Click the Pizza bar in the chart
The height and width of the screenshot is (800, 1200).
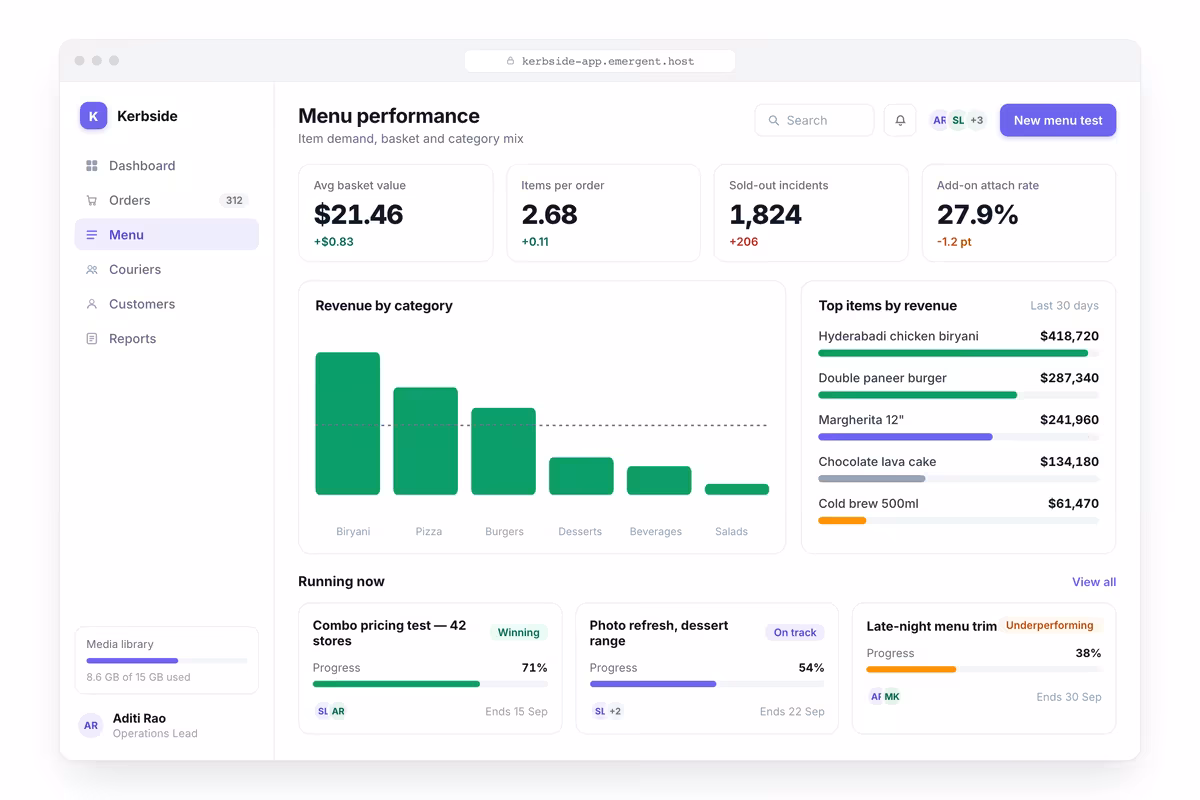click(426, 441)
